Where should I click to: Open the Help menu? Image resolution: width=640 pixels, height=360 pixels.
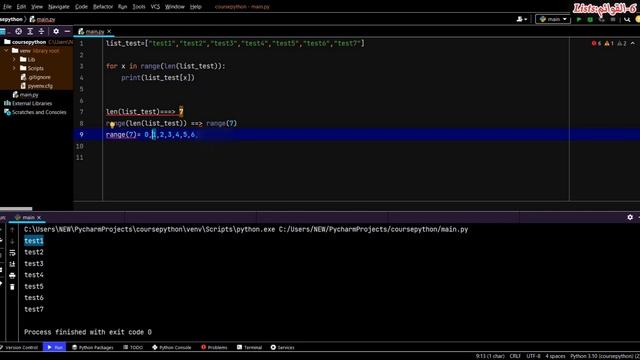196,7
